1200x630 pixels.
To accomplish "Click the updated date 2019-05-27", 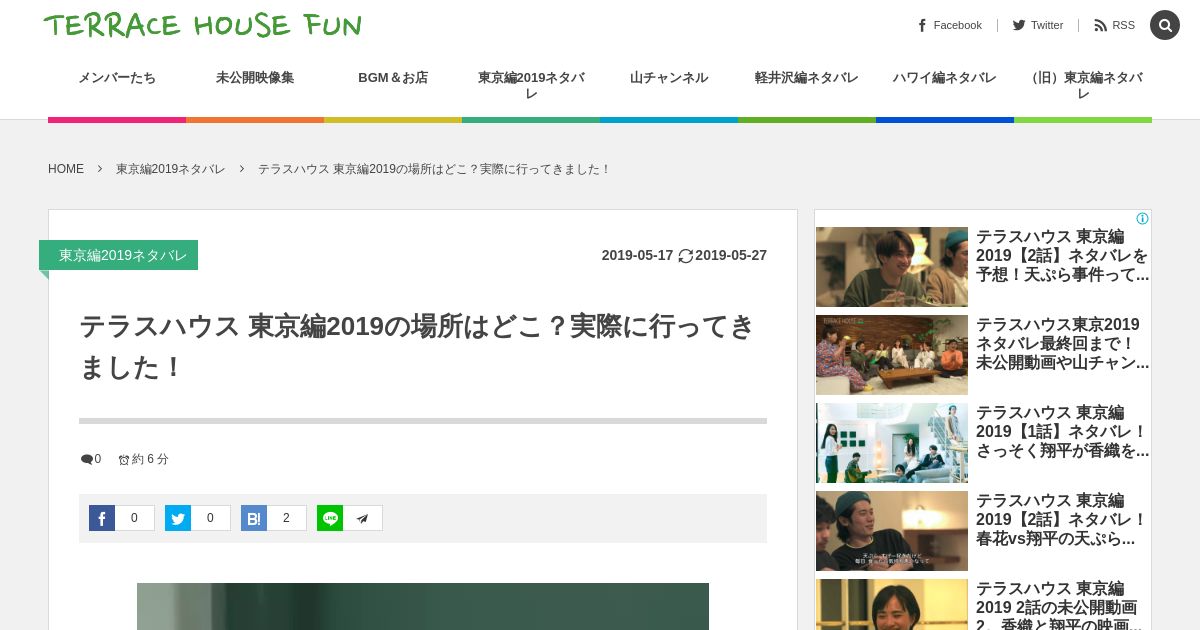I will [x=731, y=256].
